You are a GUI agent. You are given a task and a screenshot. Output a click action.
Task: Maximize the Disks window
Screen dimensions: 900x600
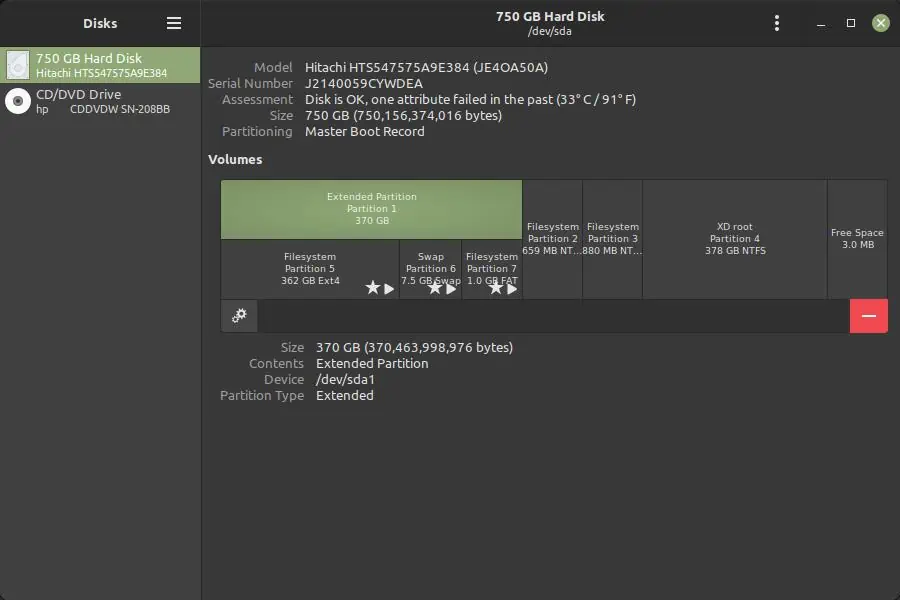851,23
